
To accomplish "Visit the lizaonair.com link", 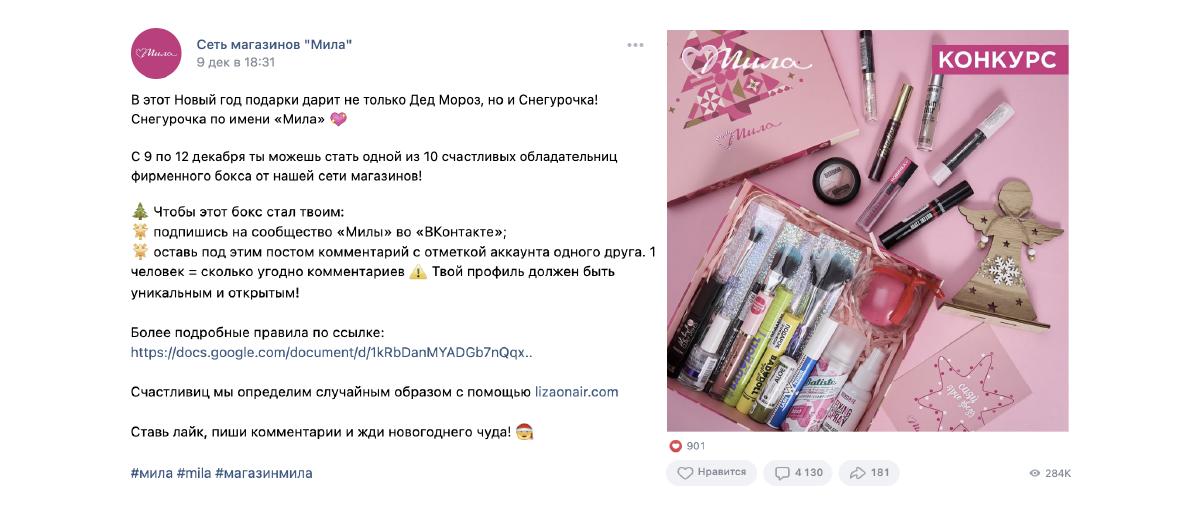I will tap(577, 392).
